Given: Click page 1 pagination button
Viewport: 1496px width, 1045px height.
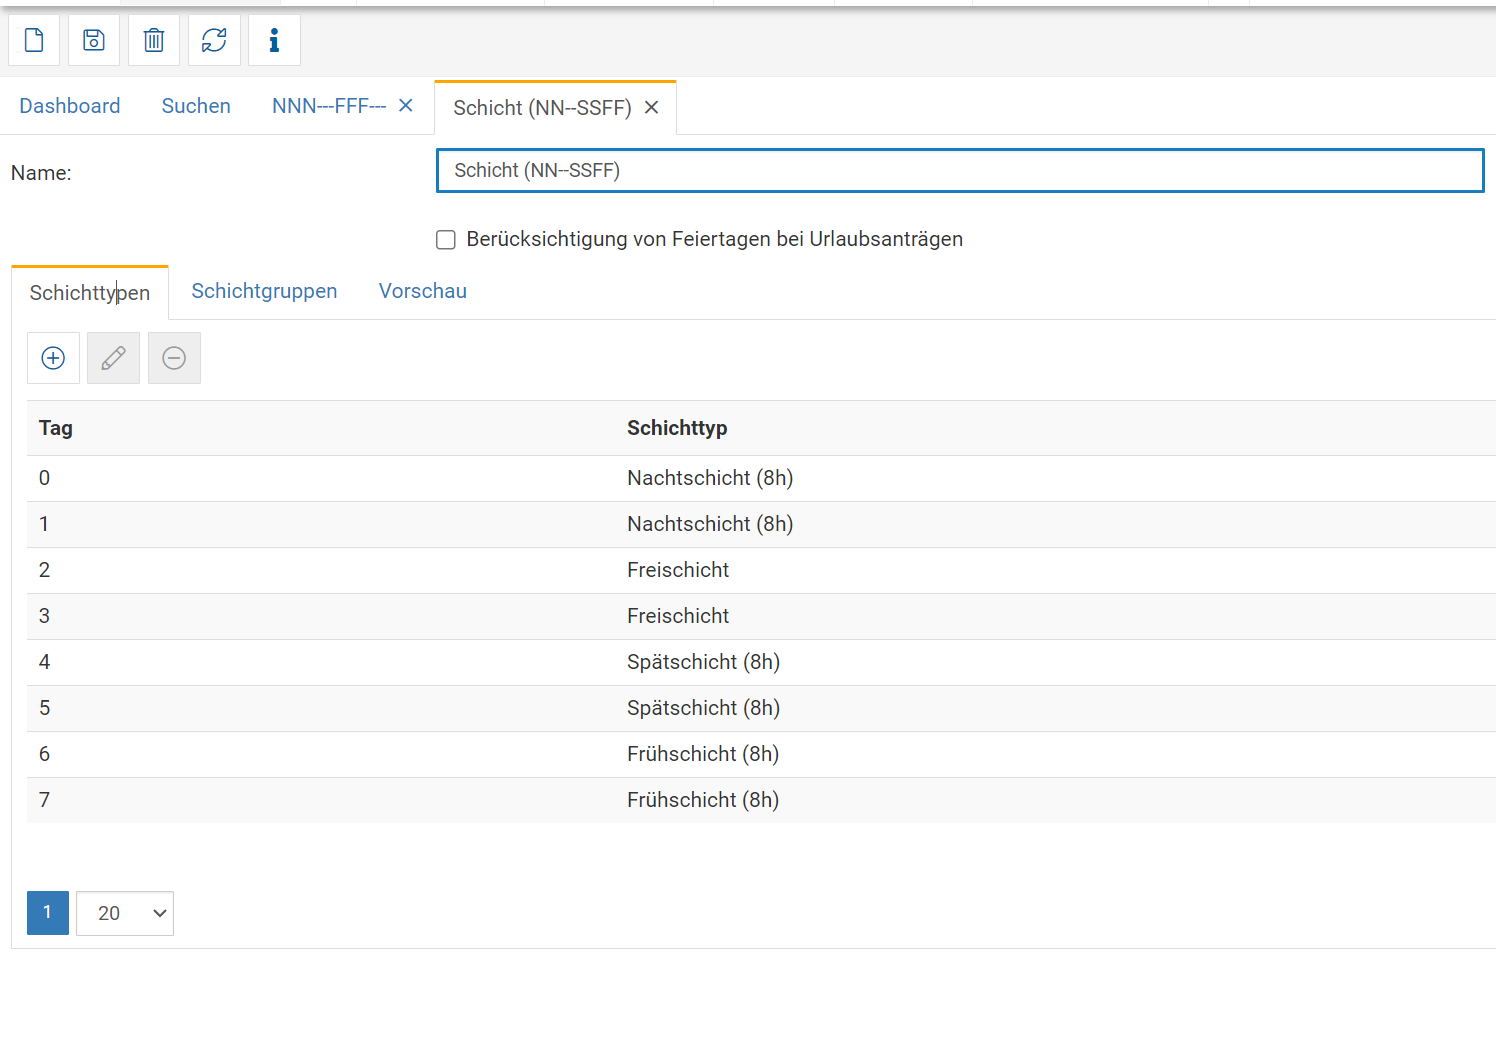Looking at the screenshot, I should click(x=48, y=913).
